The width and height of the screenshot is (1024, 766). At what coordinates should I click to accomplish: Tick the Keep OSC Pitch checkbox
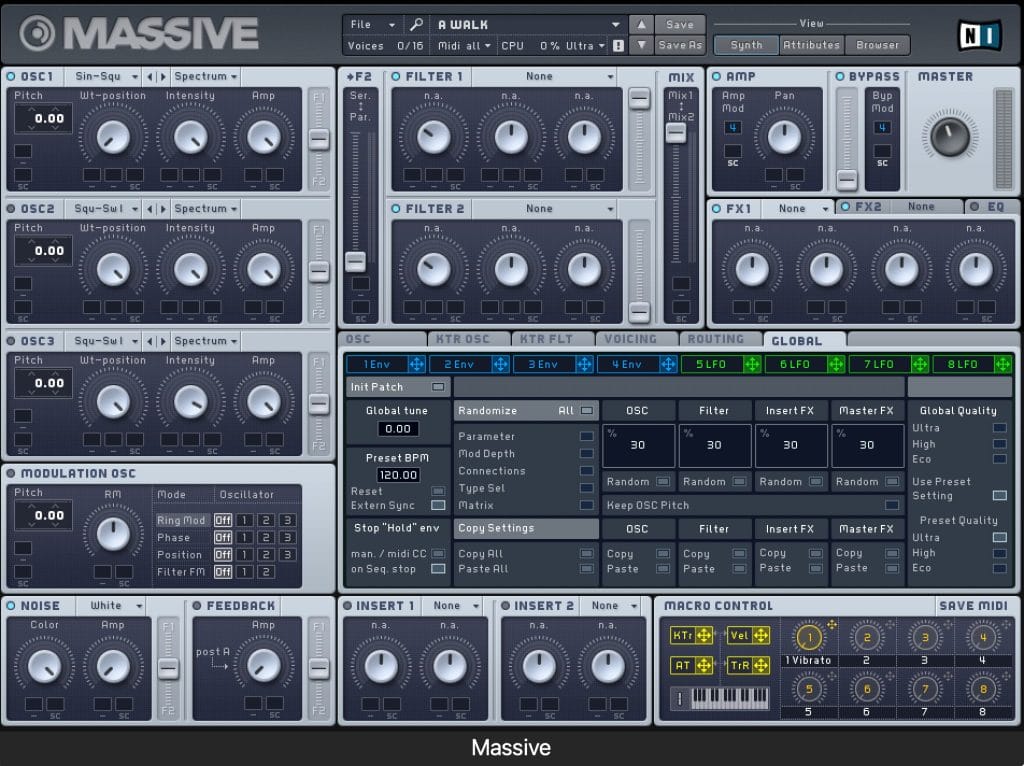pyautogui.click(x=891, y=505)
